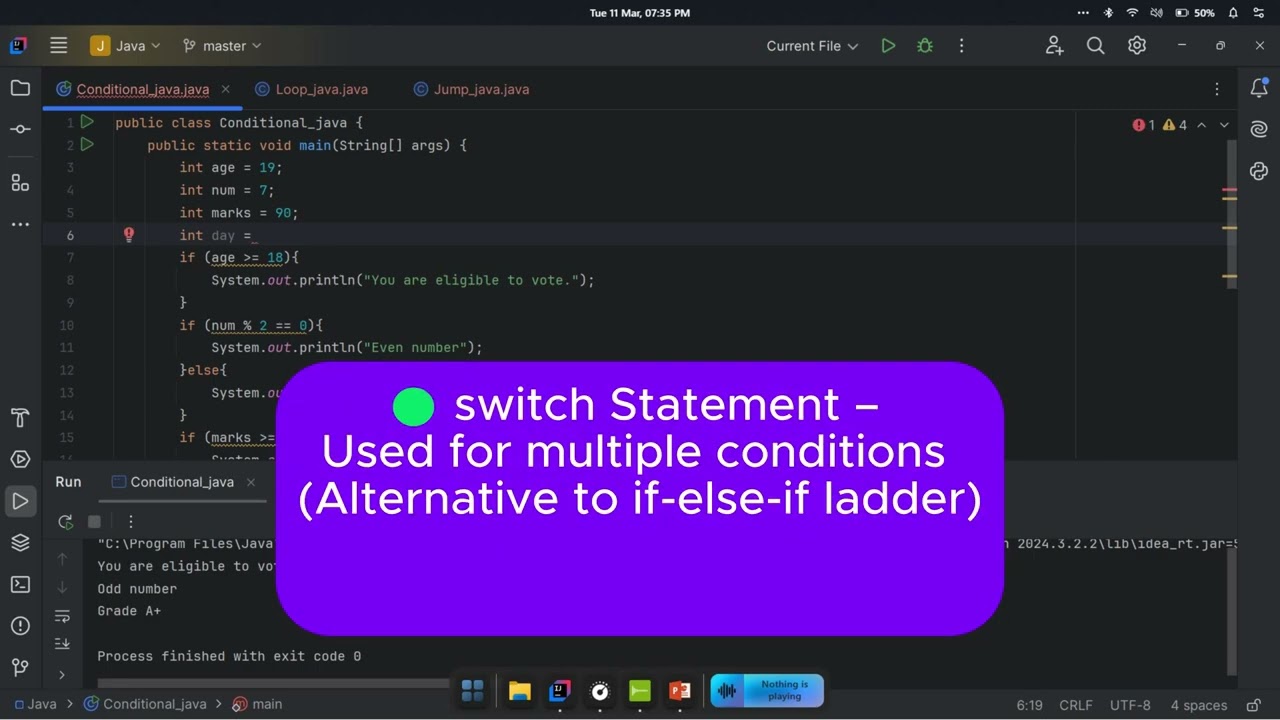
Task: Rerun Conditional_java in Run panel
Action: click(x=66, y=521)
